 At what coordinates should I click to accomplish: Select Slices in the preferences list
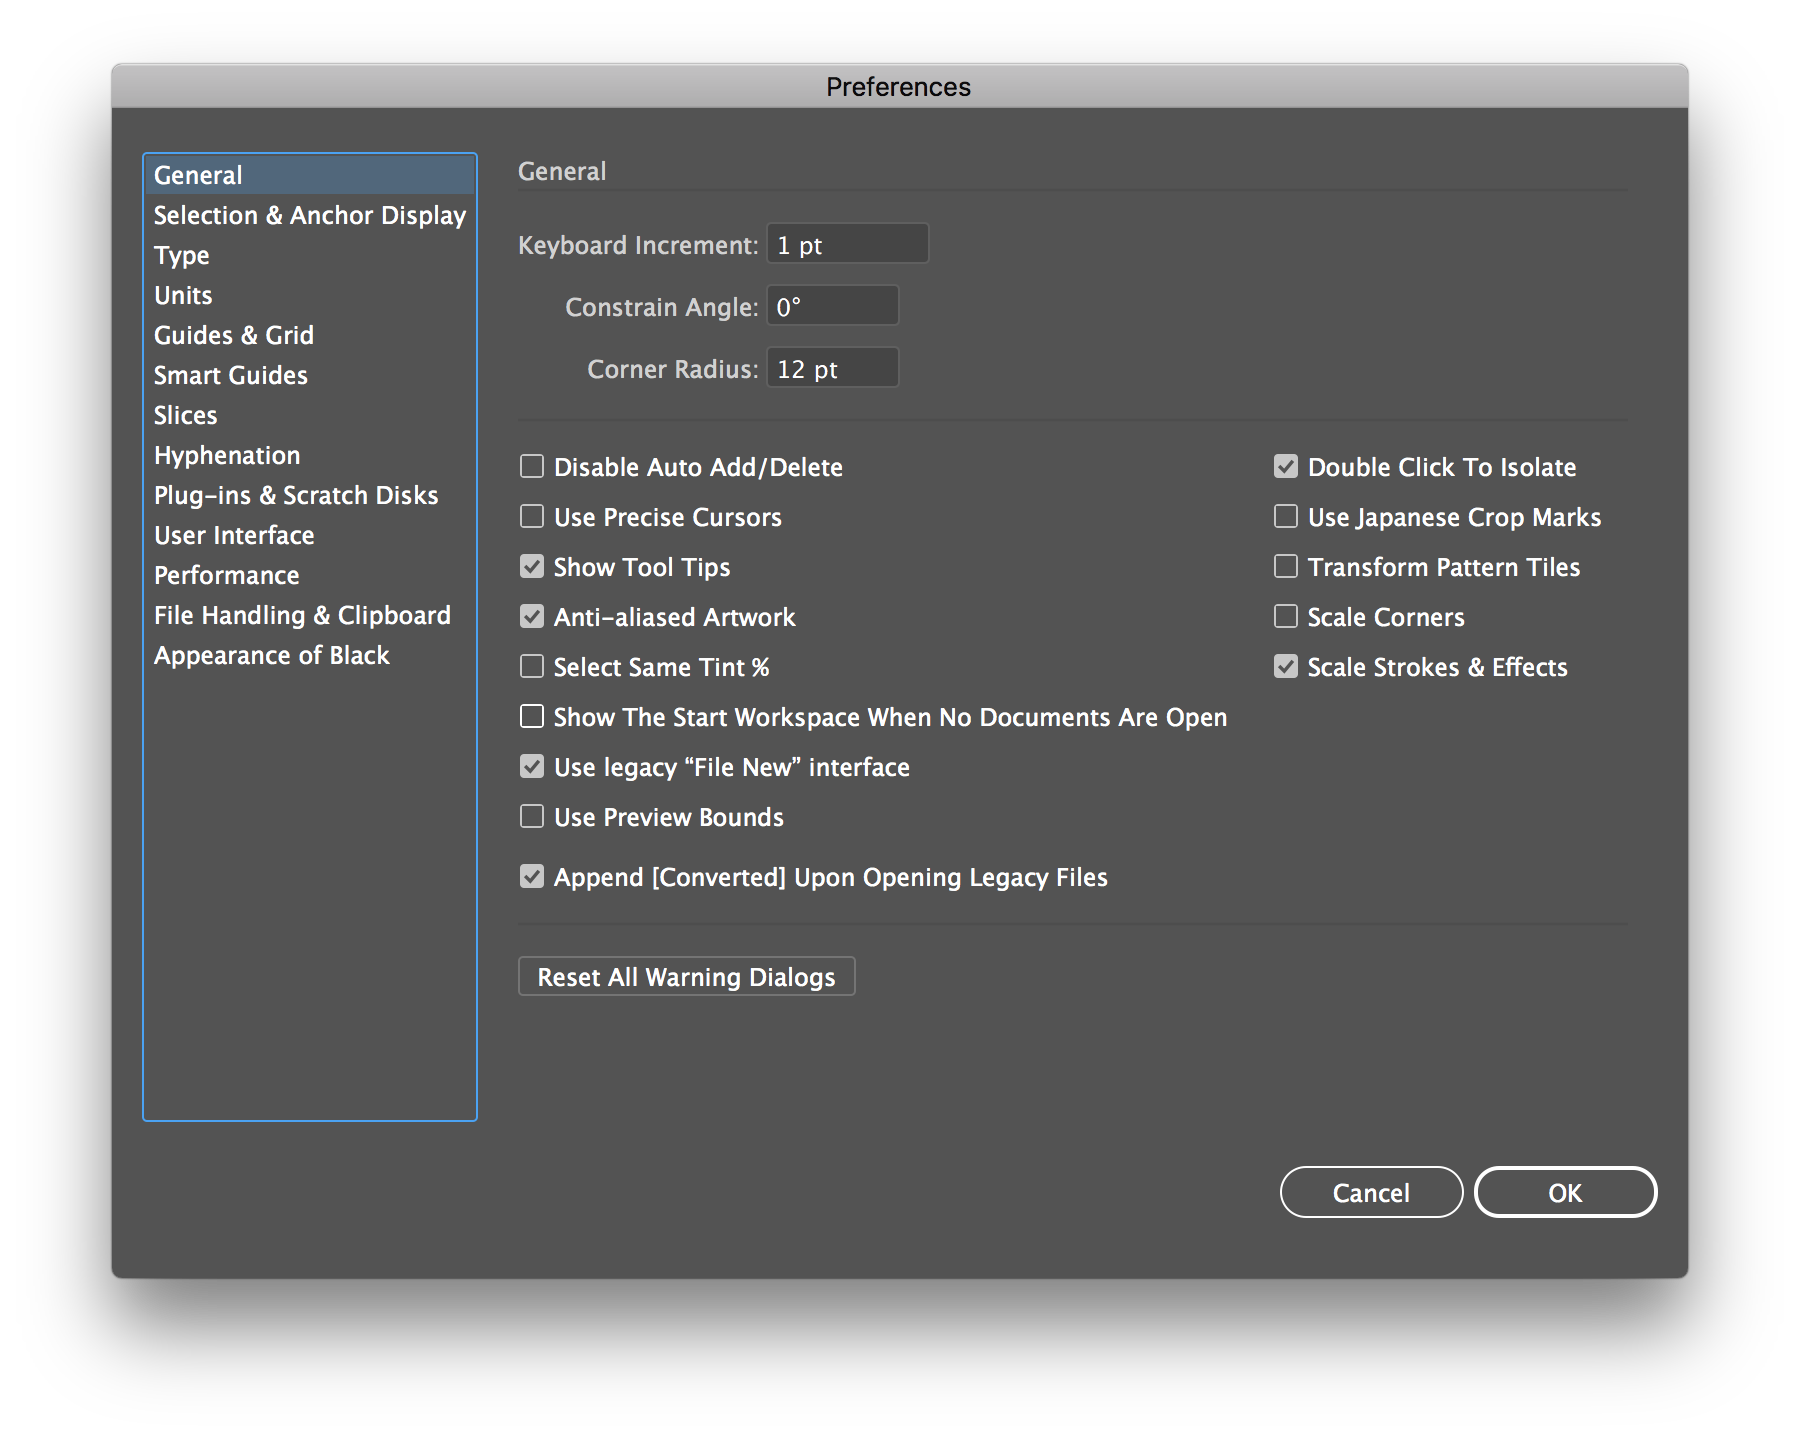310,415
